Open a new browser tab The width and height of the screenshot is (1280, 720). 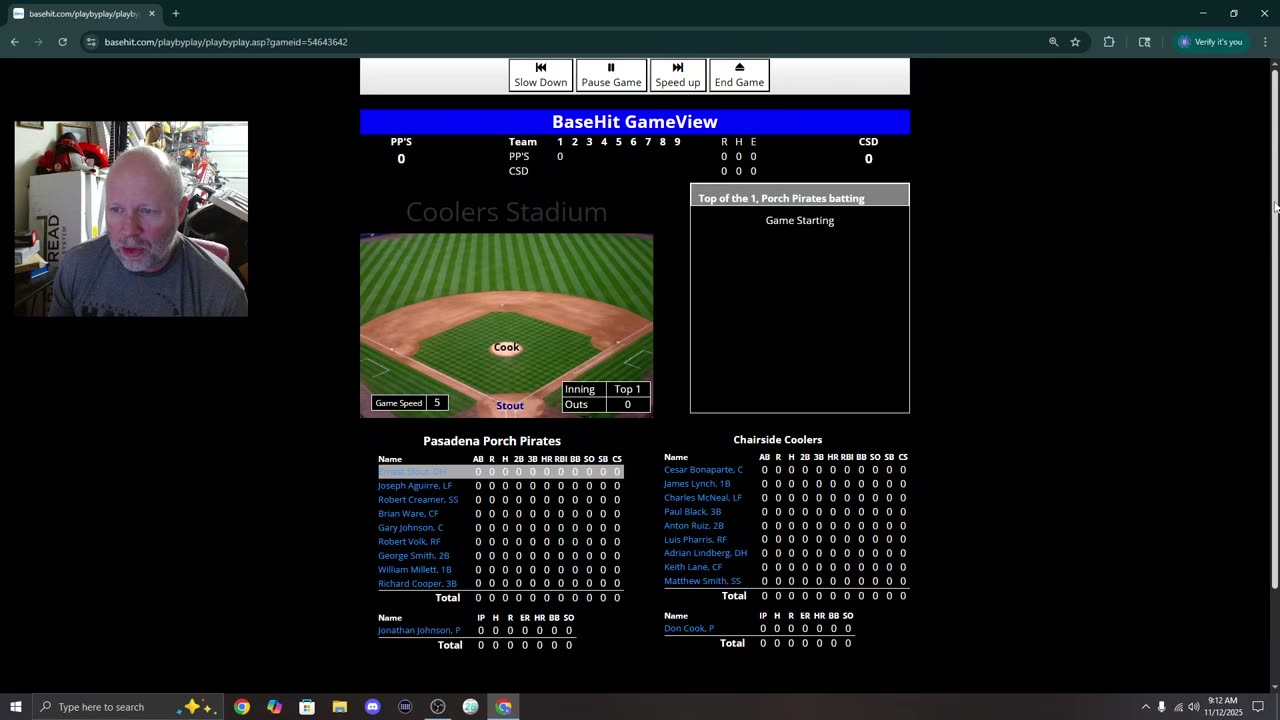pyautogui.click(x=176, y=14)
